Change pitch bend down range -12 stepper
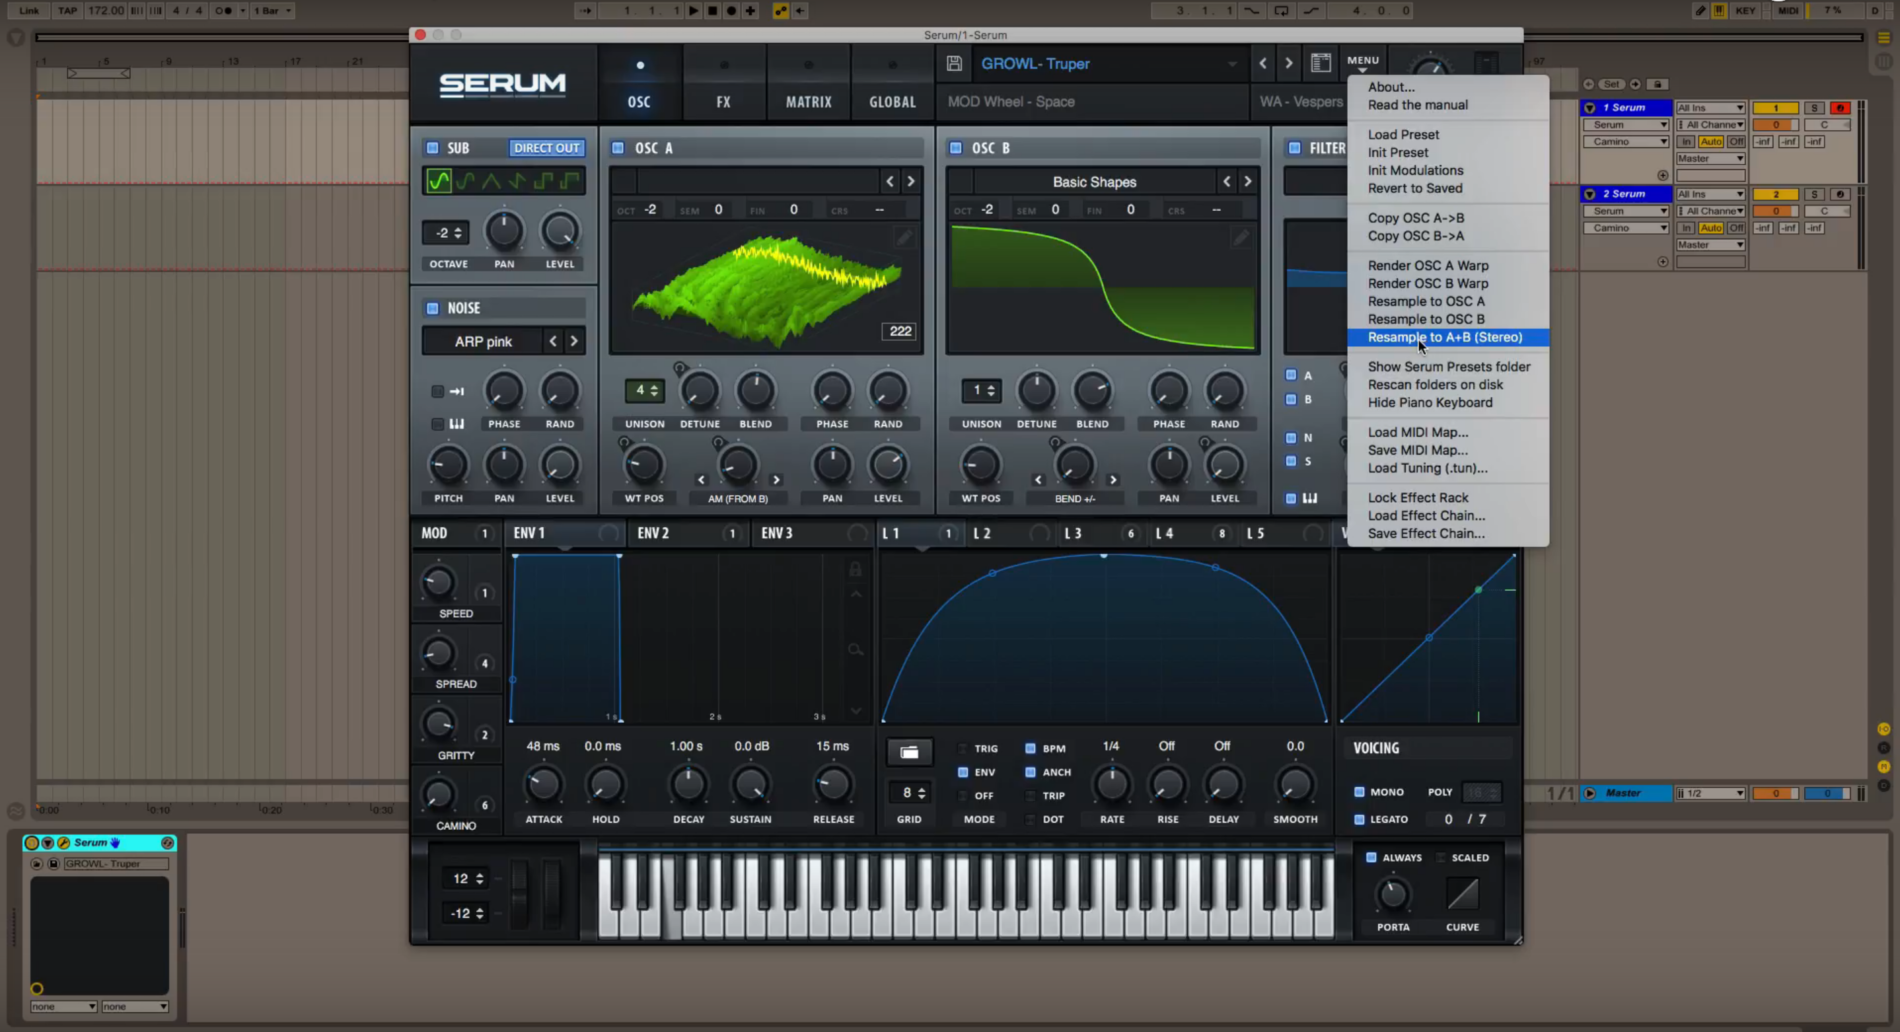Image resolution: width=1900 pixels, height=1032 pixels. tap(466, 913)
